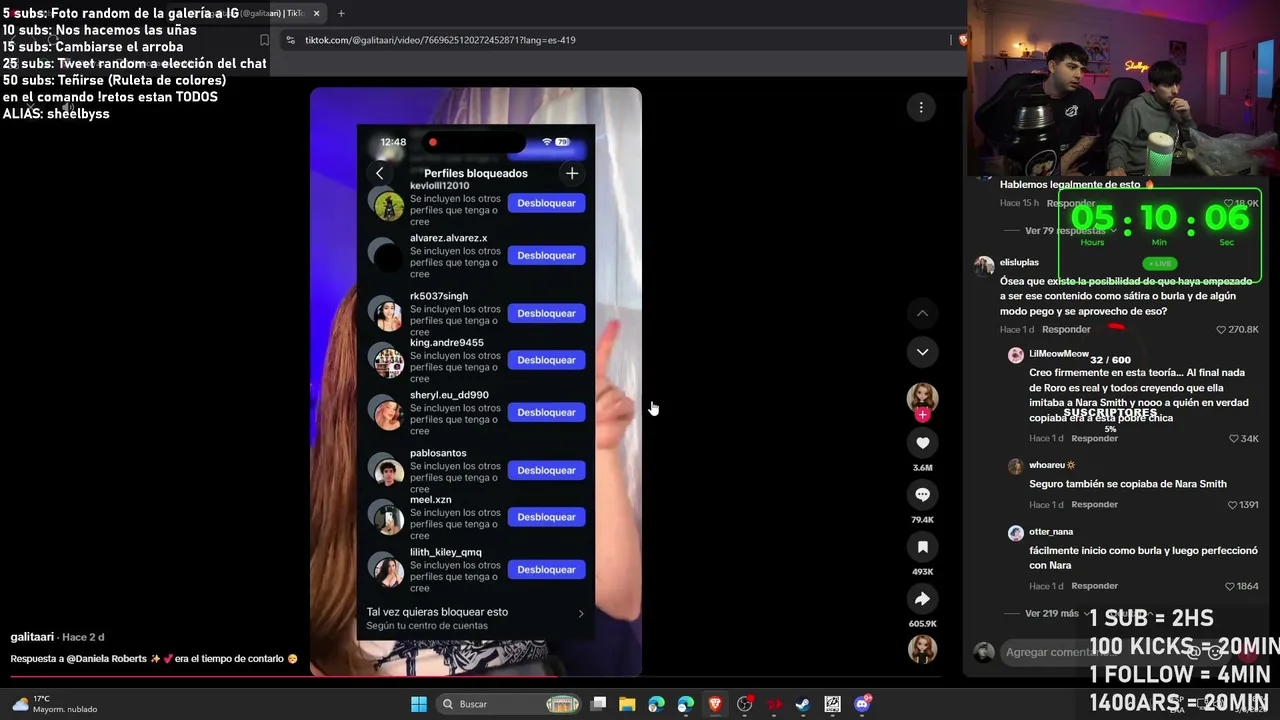Open site info icon in address bar
Image resolution: width=1280 pixels, height=720 pixels.
coord(290,40)
